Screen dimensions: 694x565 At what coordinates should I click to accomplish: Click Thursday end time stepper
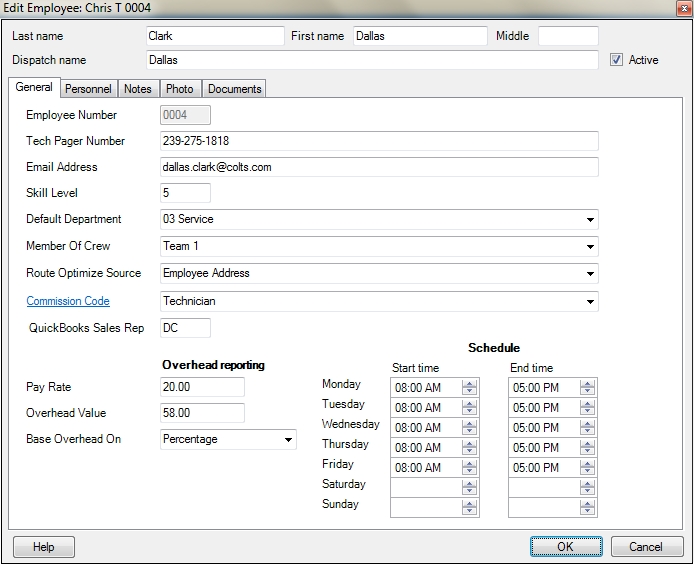point(587,447)
